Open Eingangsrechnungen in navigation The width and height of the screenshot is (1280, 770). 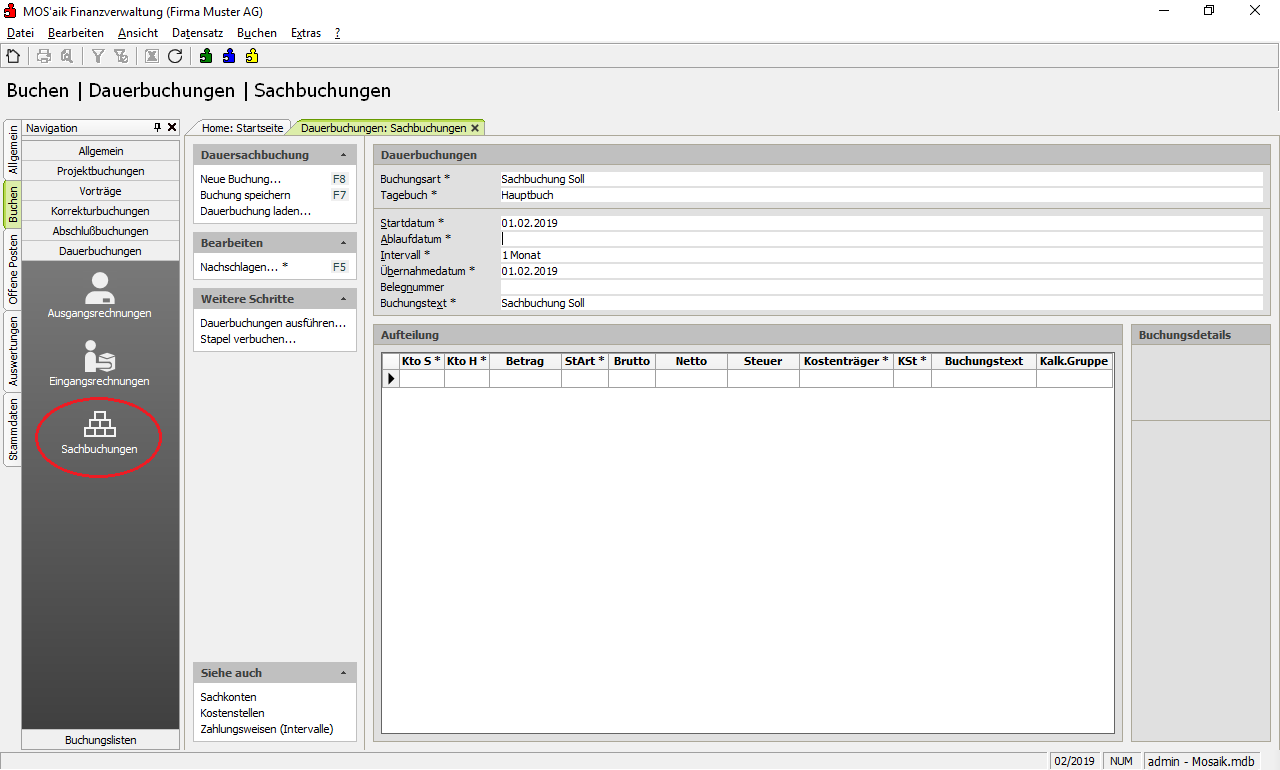99,363
